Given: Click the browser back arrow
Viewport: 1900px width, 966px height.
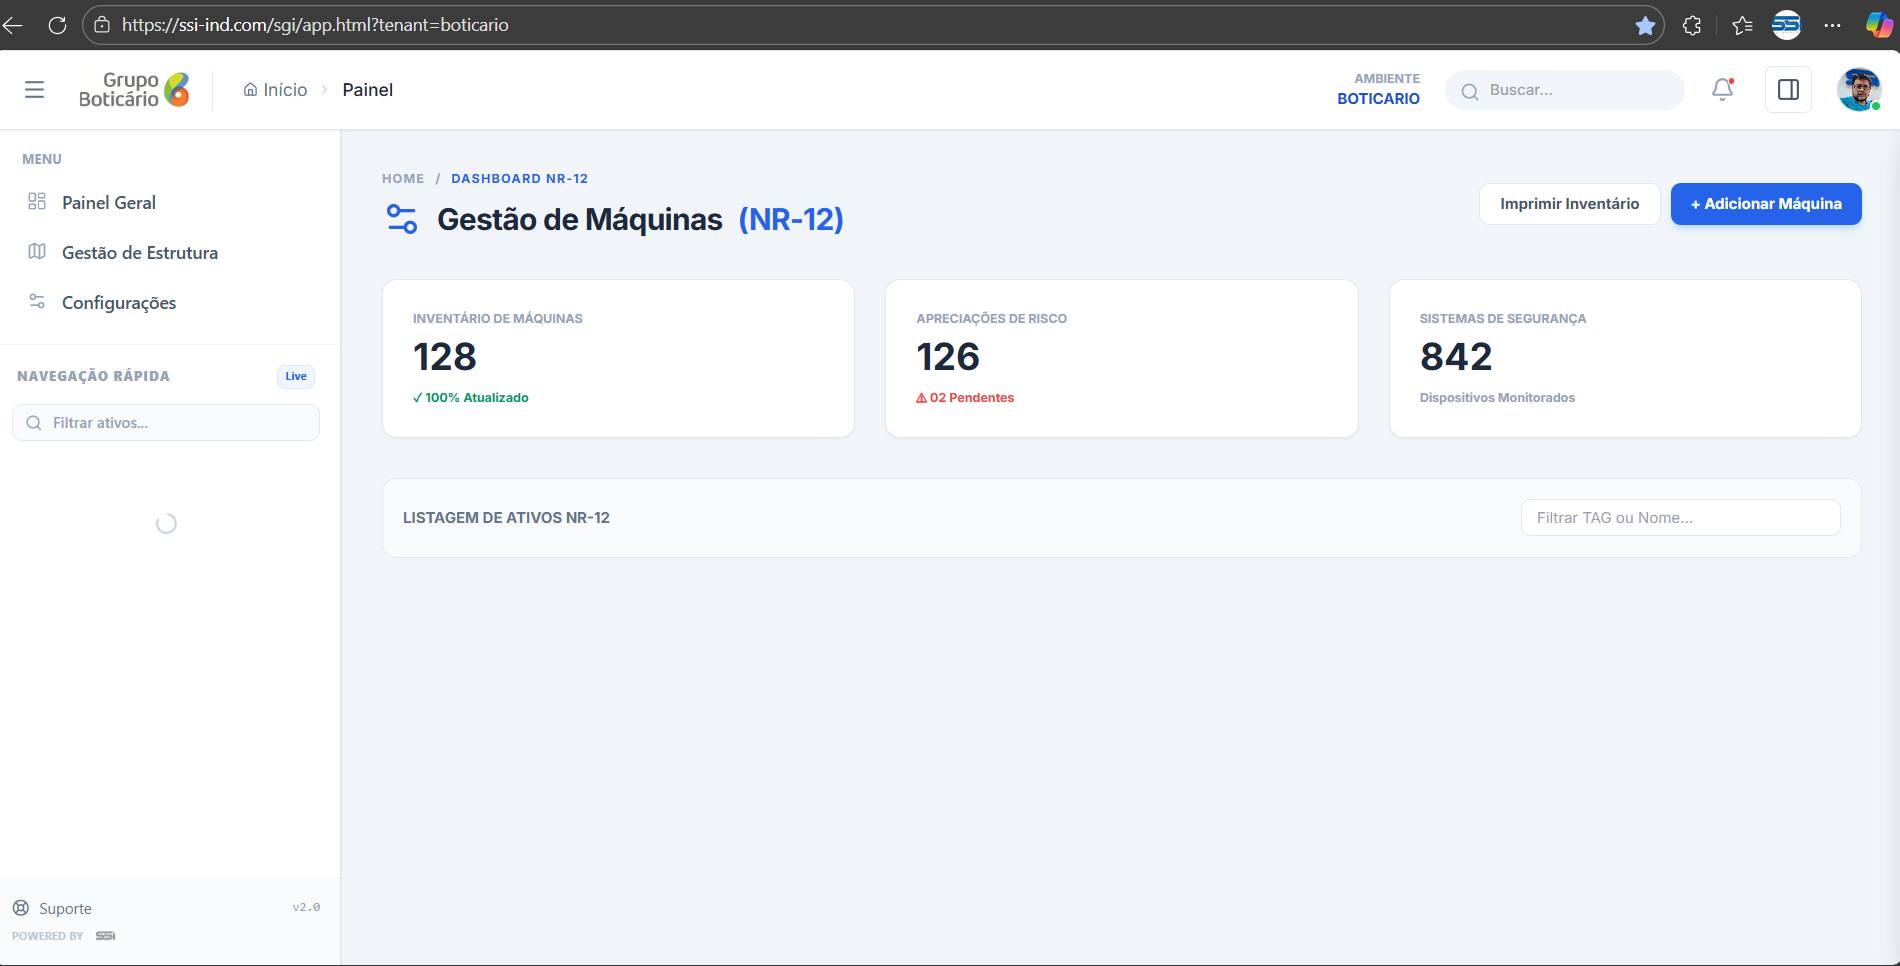Looking at the screenshot, I should pos(13,25).
